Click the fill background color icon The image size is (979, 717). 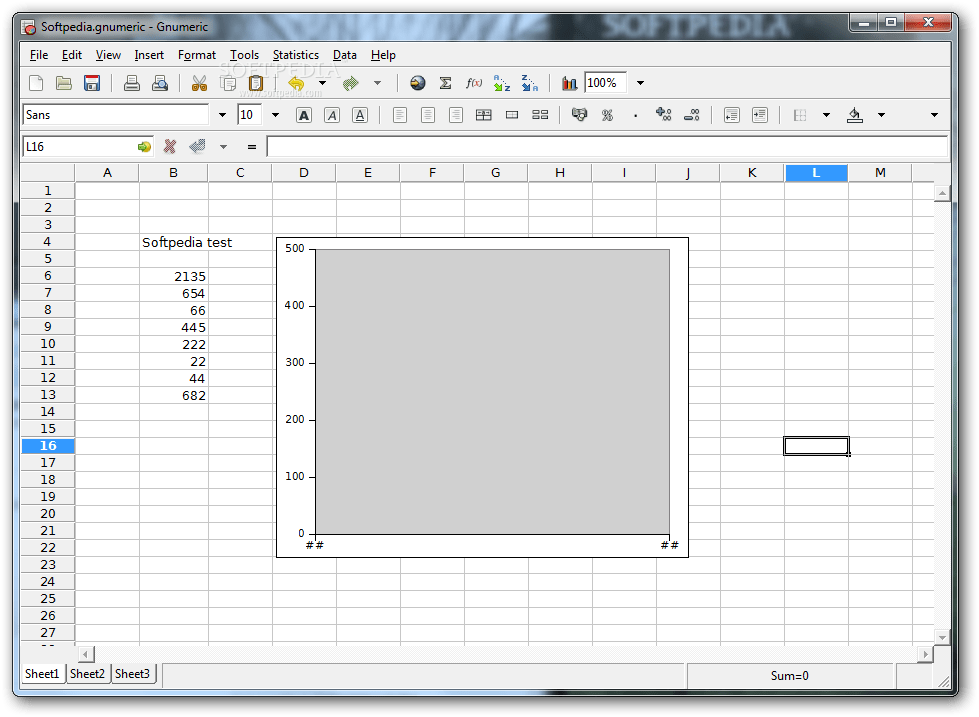[855, 115]
